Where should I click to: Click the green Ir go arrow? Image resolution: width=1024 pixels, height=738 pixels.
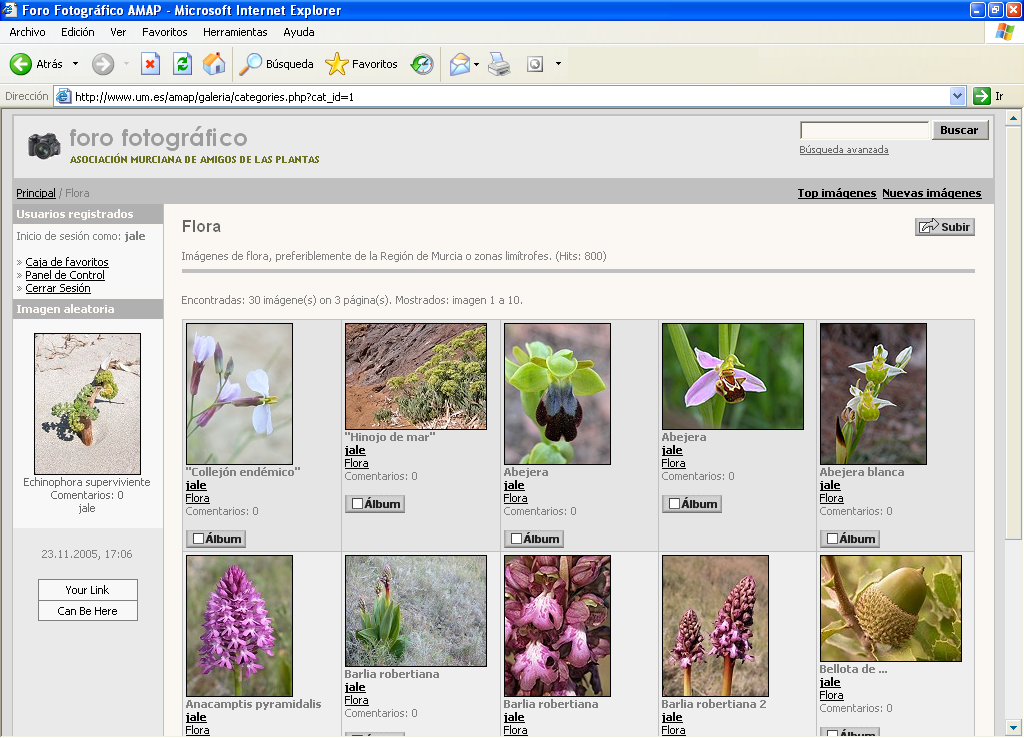click(982, 96)
